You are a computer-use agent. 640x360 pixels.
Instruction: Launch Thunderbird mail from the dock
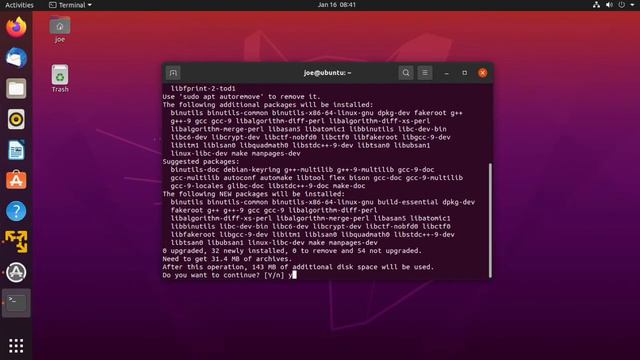coord(16,58)
